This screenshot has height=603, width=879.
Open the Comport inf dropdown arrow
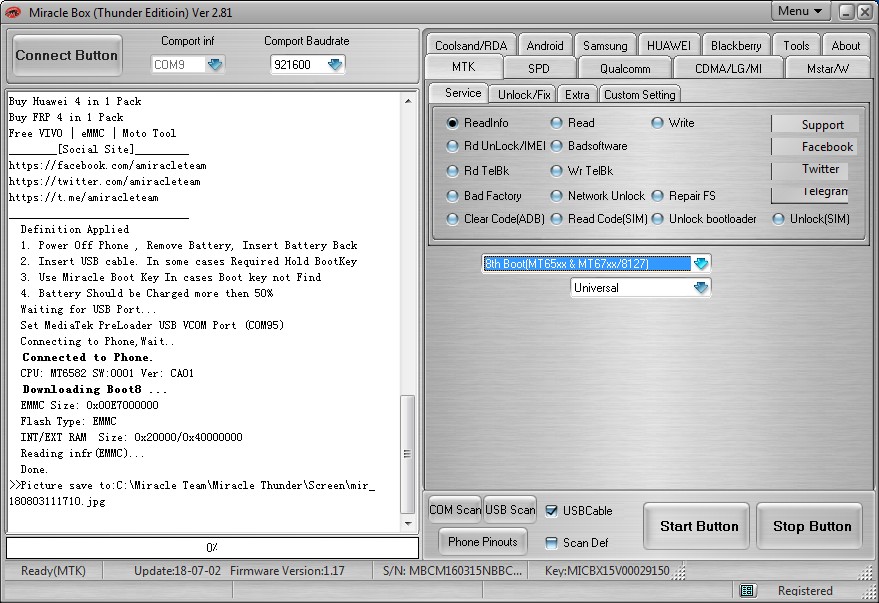click(x=215, y=64)
